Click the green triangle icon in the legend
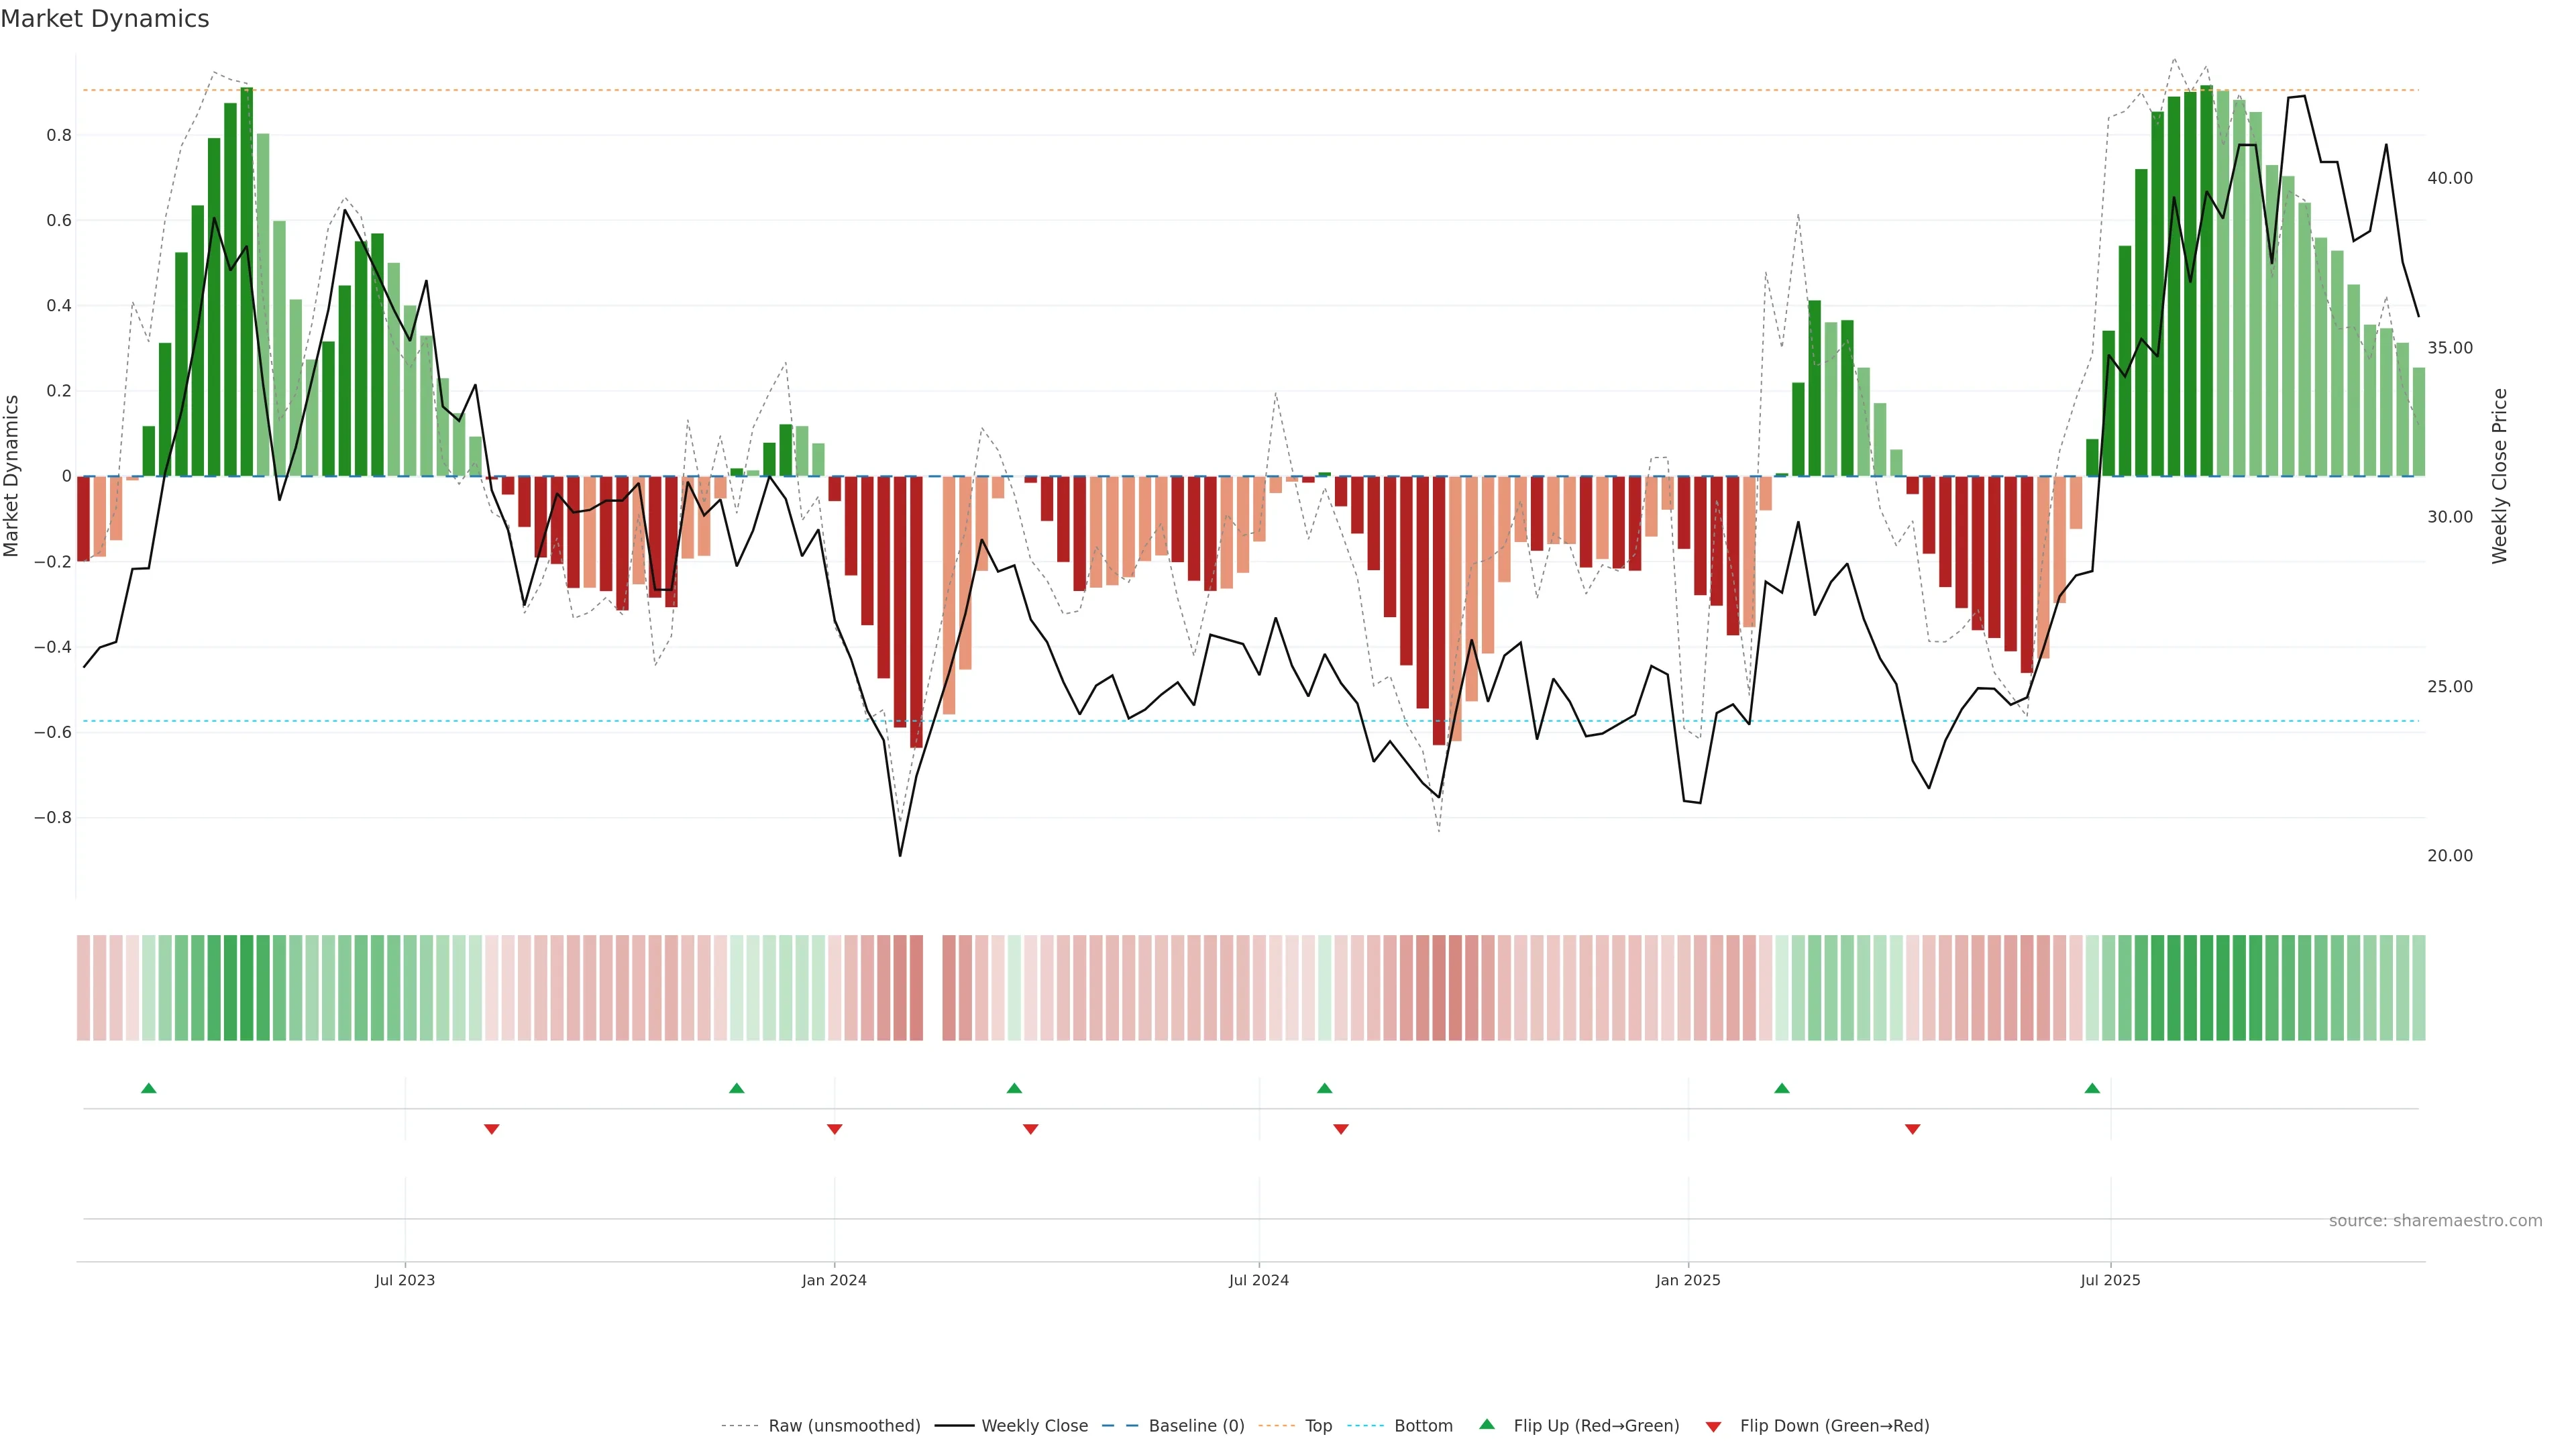 [x=1487, y=1424]
